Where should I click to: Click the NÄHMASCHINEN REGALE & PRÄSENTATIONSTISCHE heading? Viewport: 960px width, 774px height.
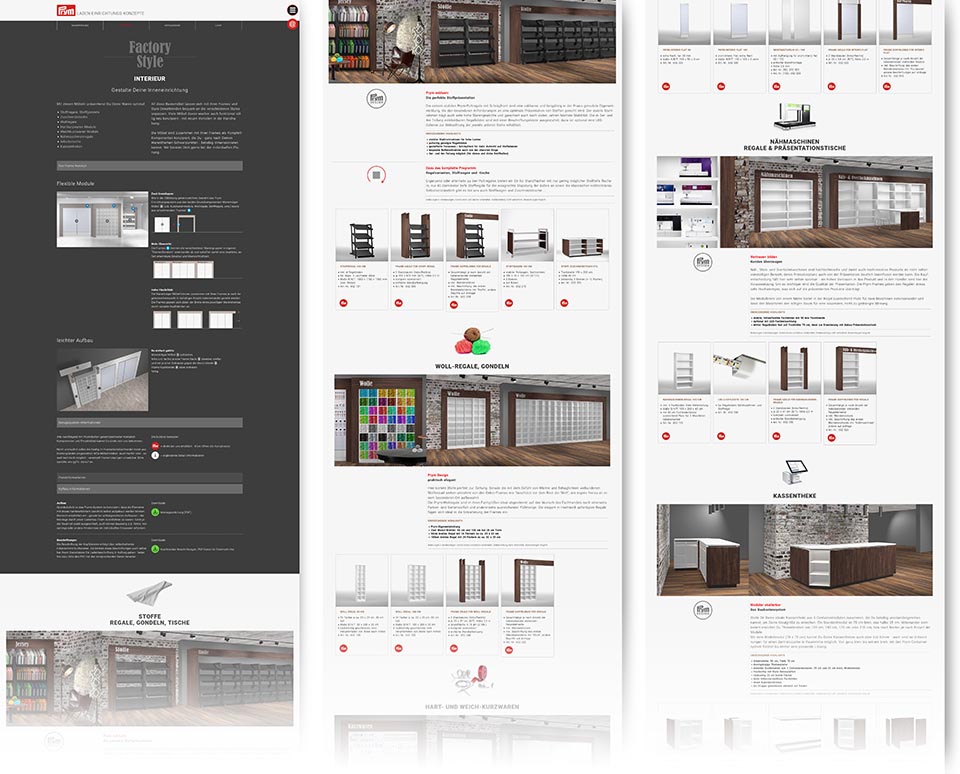tap(795, 145)
